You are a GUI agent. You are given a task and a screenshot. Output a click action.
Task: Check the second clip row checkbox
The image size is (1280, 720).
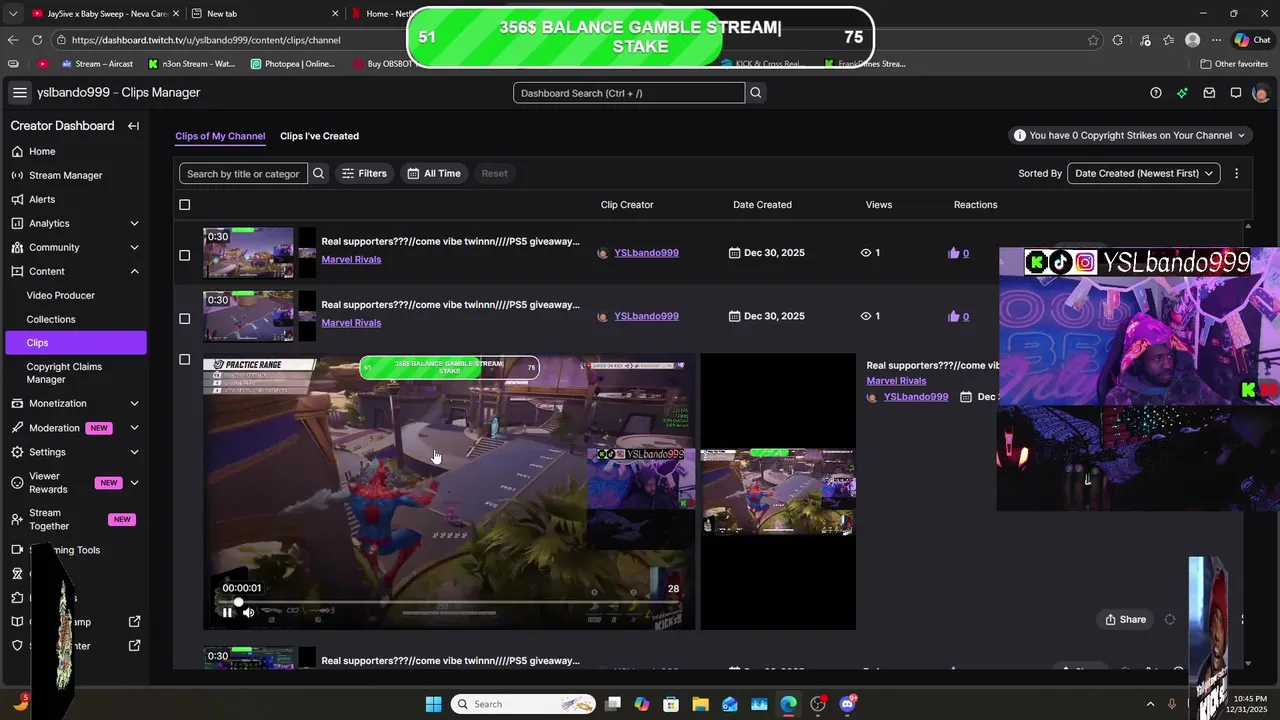[184, 319]
